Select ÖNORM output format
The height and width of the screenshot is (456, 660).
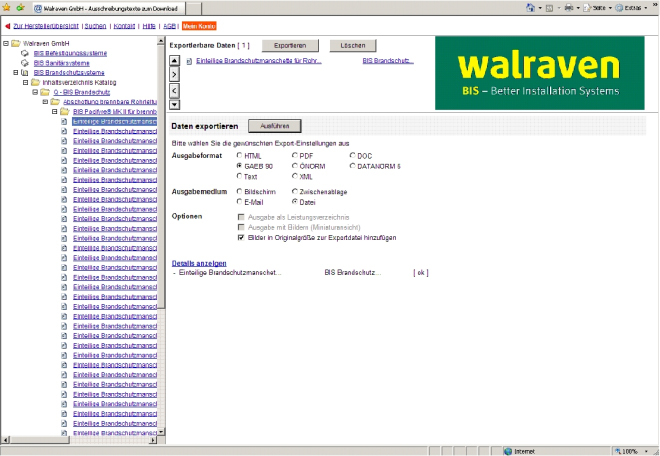pos(295,166)
